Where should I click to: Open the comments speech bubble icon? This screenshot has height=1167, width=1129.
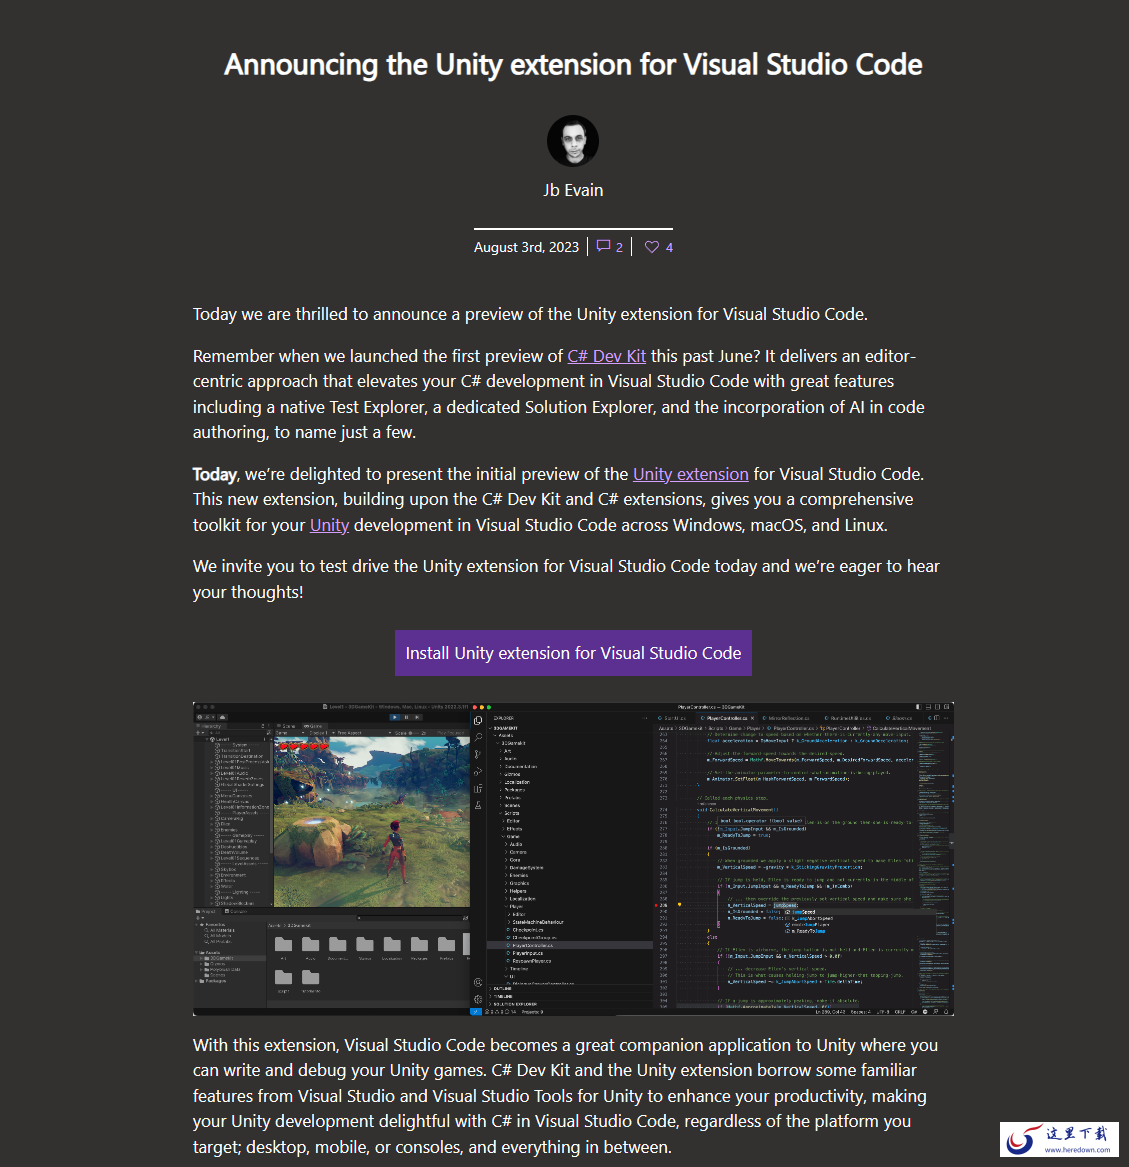pyautogui.click(x=603, y=246)
